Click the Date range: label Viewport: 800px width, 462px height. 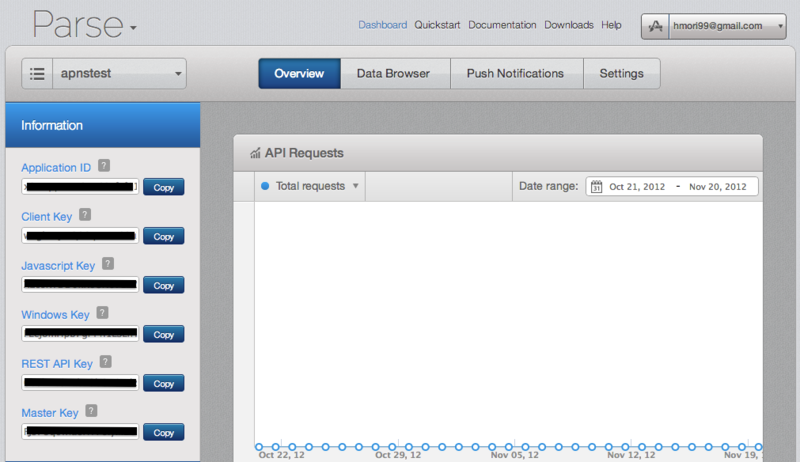click(x=548, y=186)
